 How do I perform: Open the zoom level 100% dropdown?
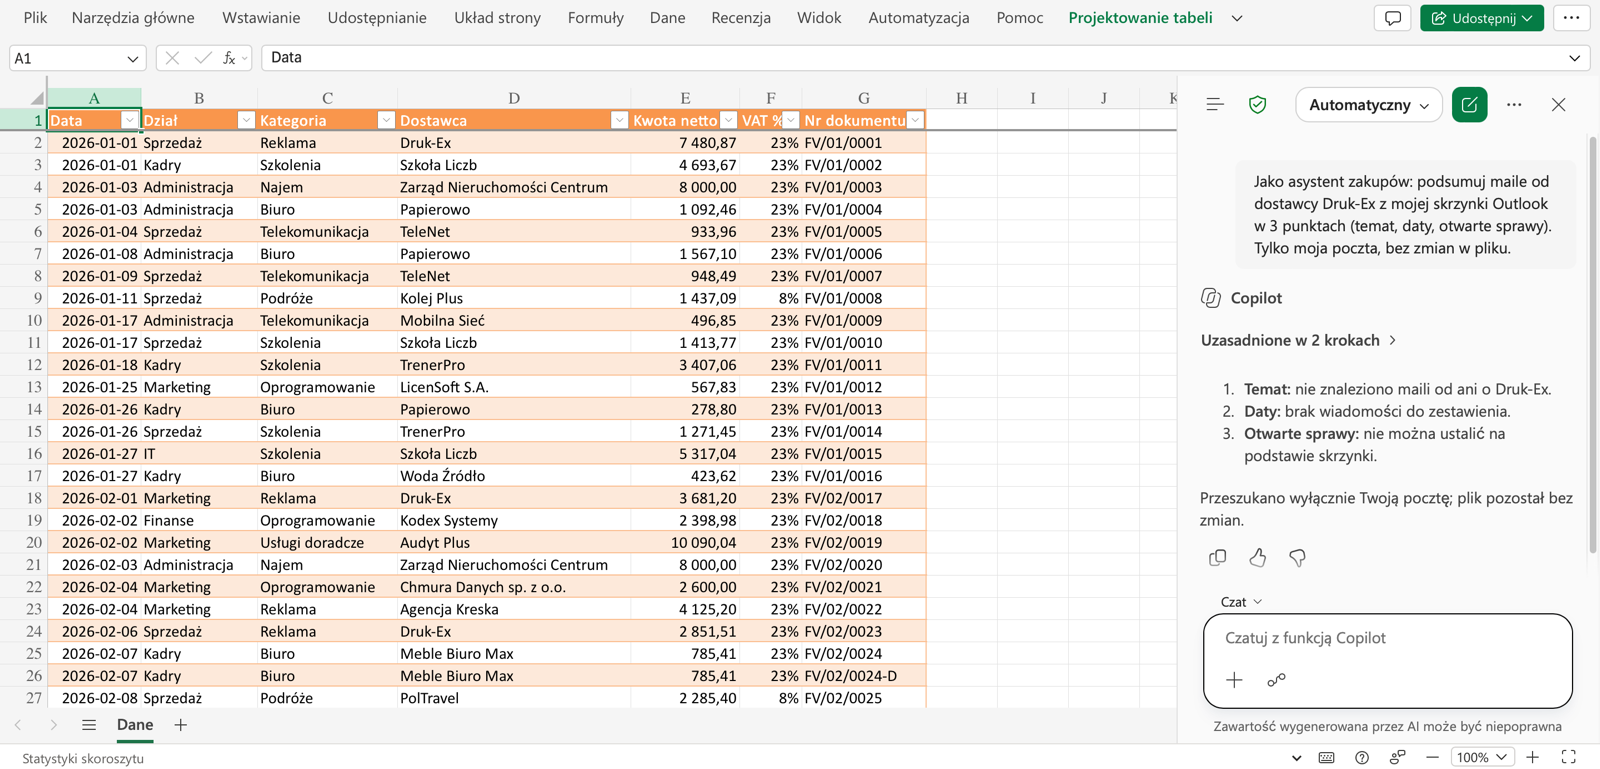pos(1481,758)
